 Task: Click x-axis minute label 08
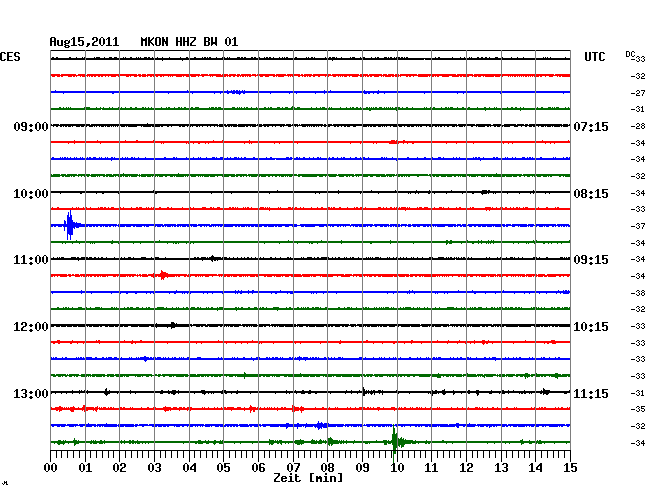point(327,467)
